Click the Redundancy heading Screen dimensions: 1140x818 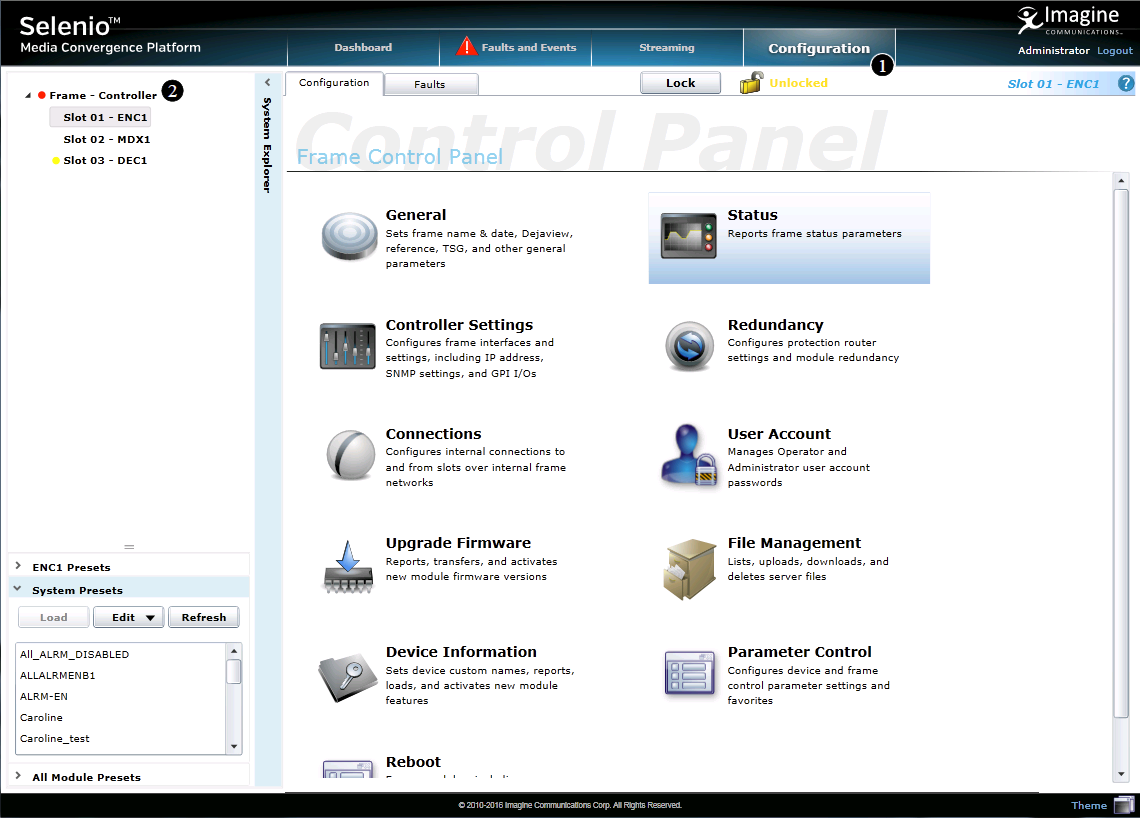(775, 325)
